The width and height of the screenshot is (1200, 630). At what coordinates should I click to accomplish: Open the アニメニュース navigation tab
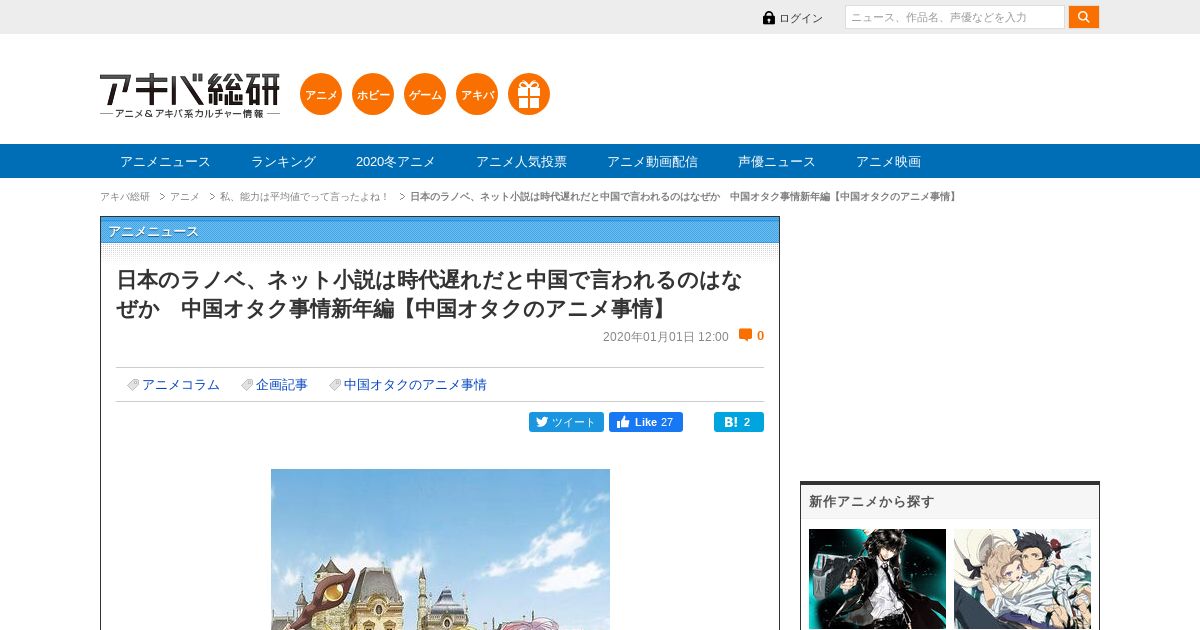point(165,161)
